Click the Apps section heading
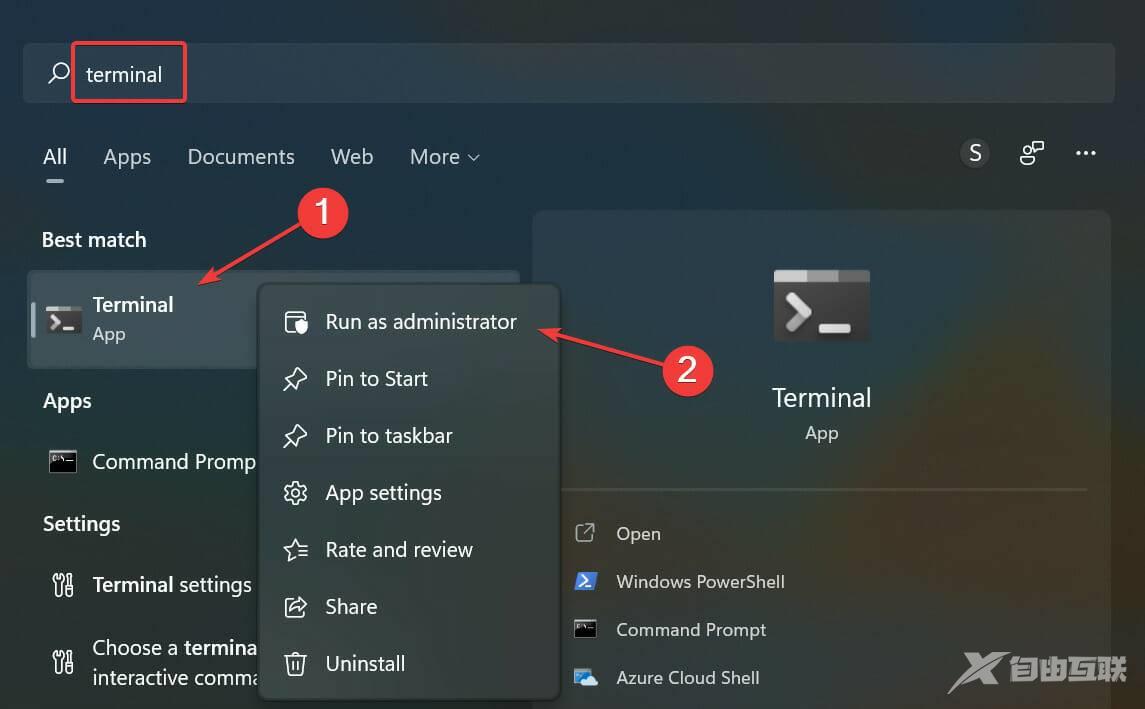Screen dimensions: 1145x709 [67, 402]
